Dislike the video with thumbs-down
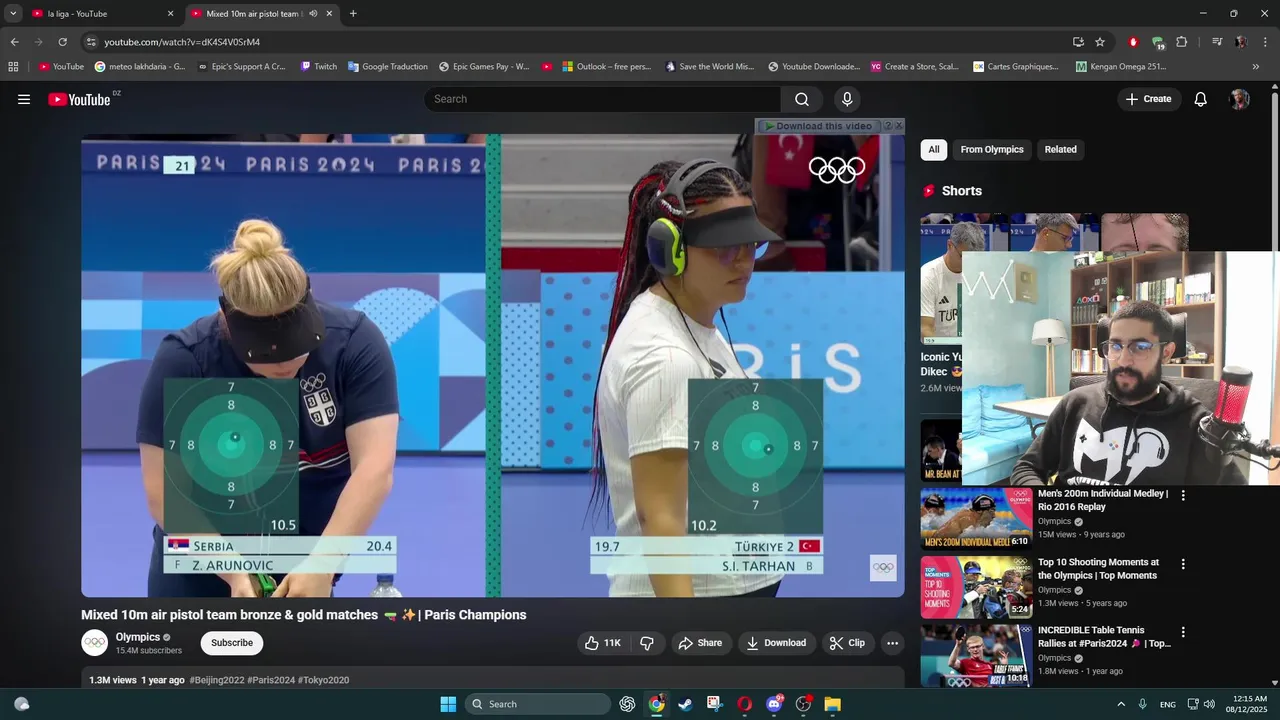1280x720 pixels. 647,643
